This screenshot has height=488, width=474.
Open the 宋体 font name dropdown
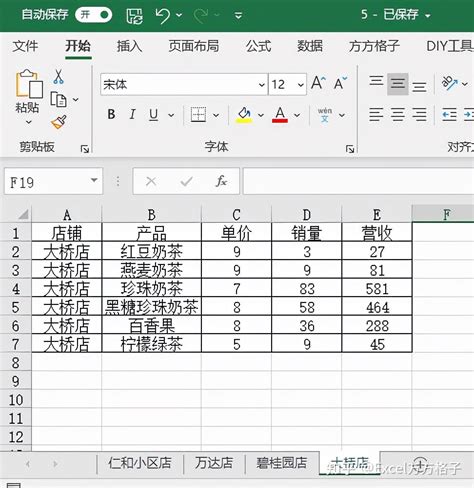coord(262,85)
